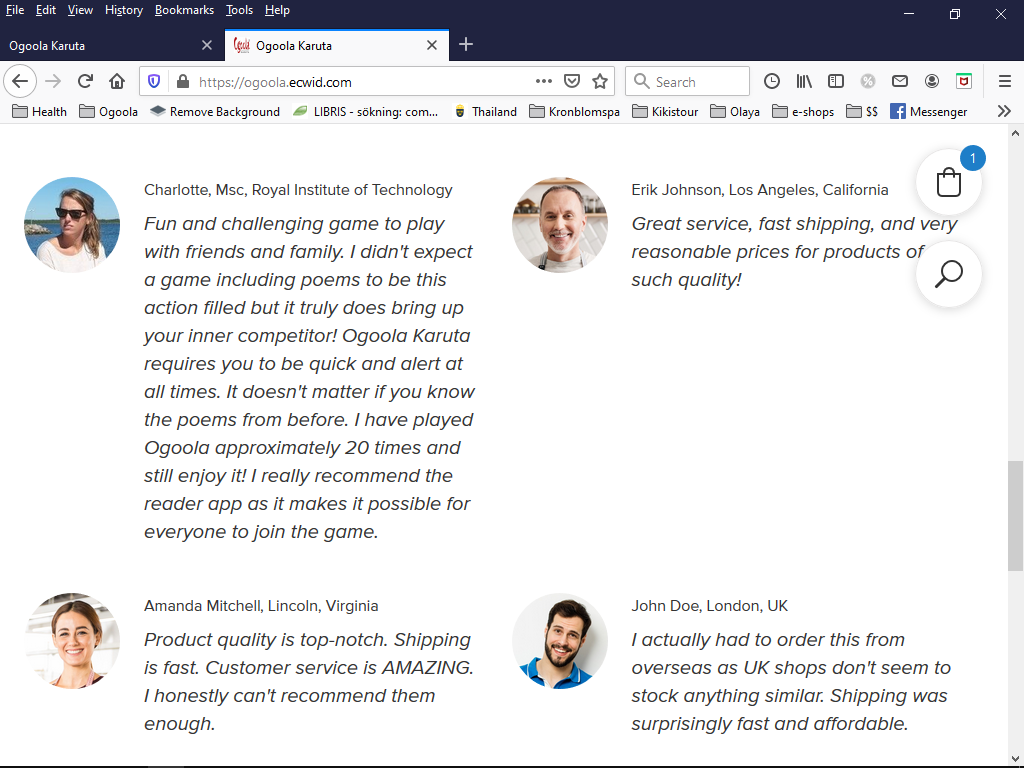Viewport: 1024px width, 768px height.
Task: Toggle the sidebar view icon
Action: click(x=836, y=82)
